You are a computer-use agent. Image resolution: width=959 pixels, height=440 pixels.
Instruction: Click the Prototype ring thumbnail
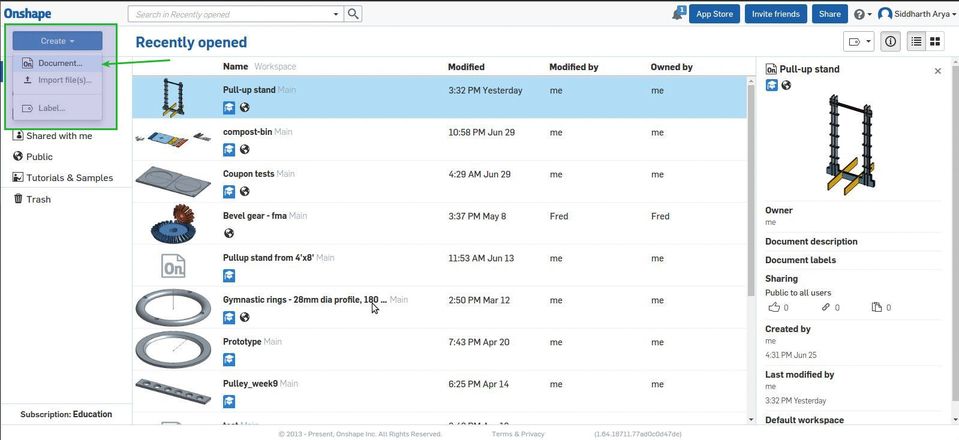pos(173,349)
